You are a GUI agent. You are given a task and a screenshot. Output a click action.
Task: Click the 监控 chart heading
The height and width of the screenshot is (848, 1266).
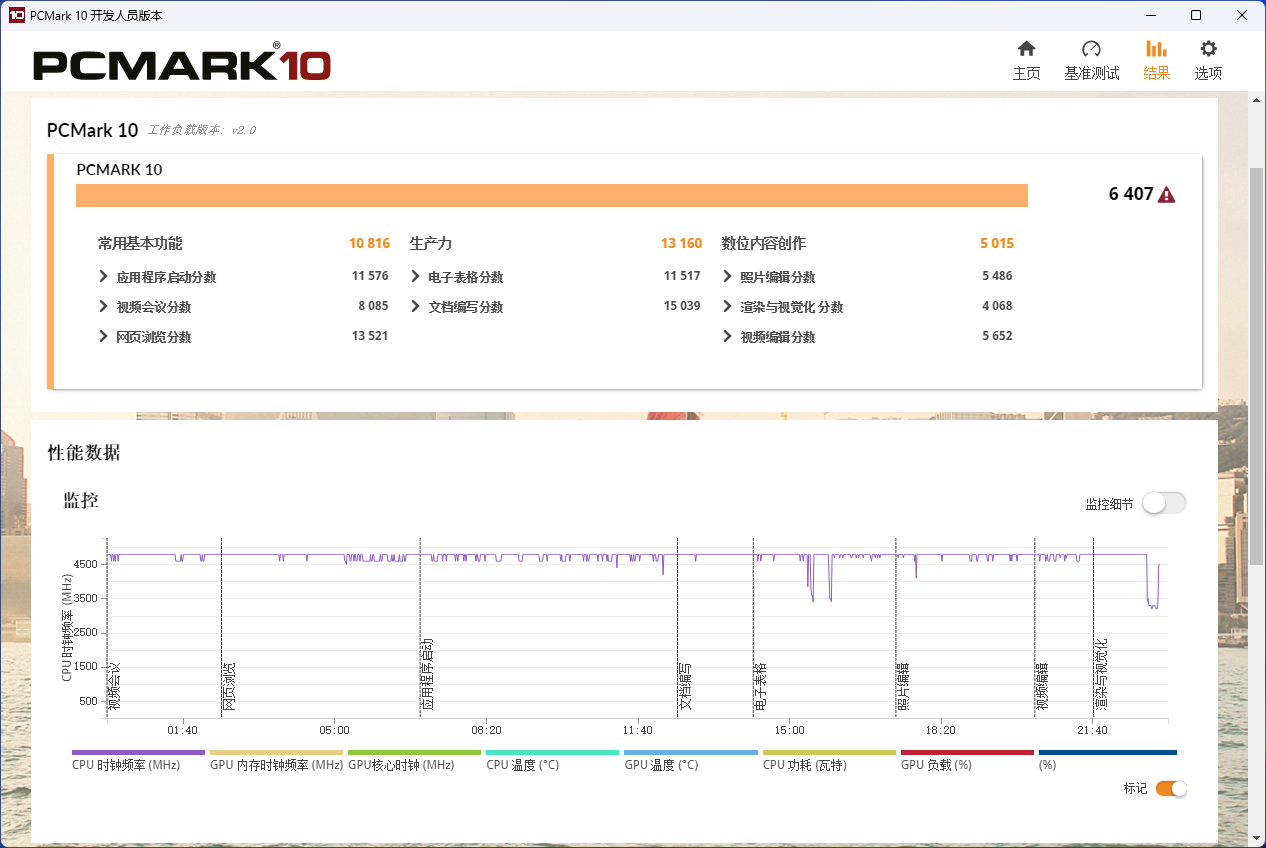coord(81,501)
